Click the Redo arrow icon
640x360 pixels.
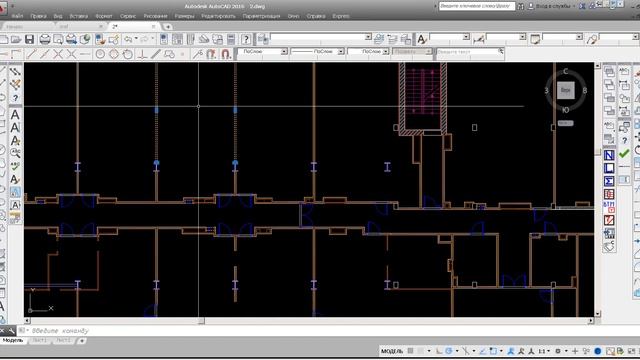(x=144, y=39)
